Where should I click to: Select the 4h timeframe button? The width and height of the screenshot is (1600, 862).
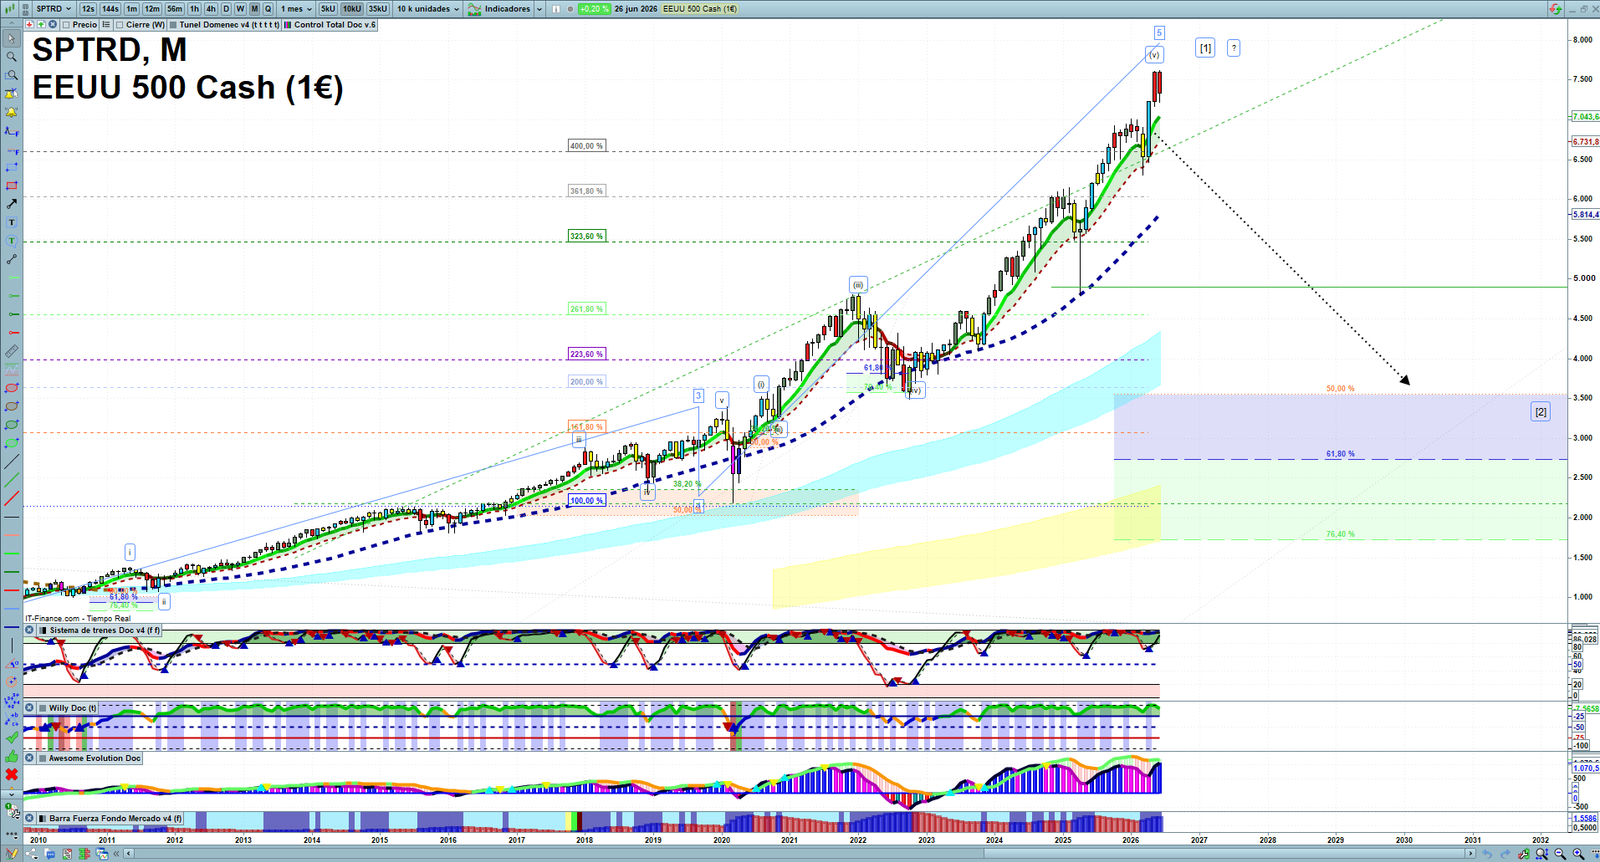(x=211, y=9)
